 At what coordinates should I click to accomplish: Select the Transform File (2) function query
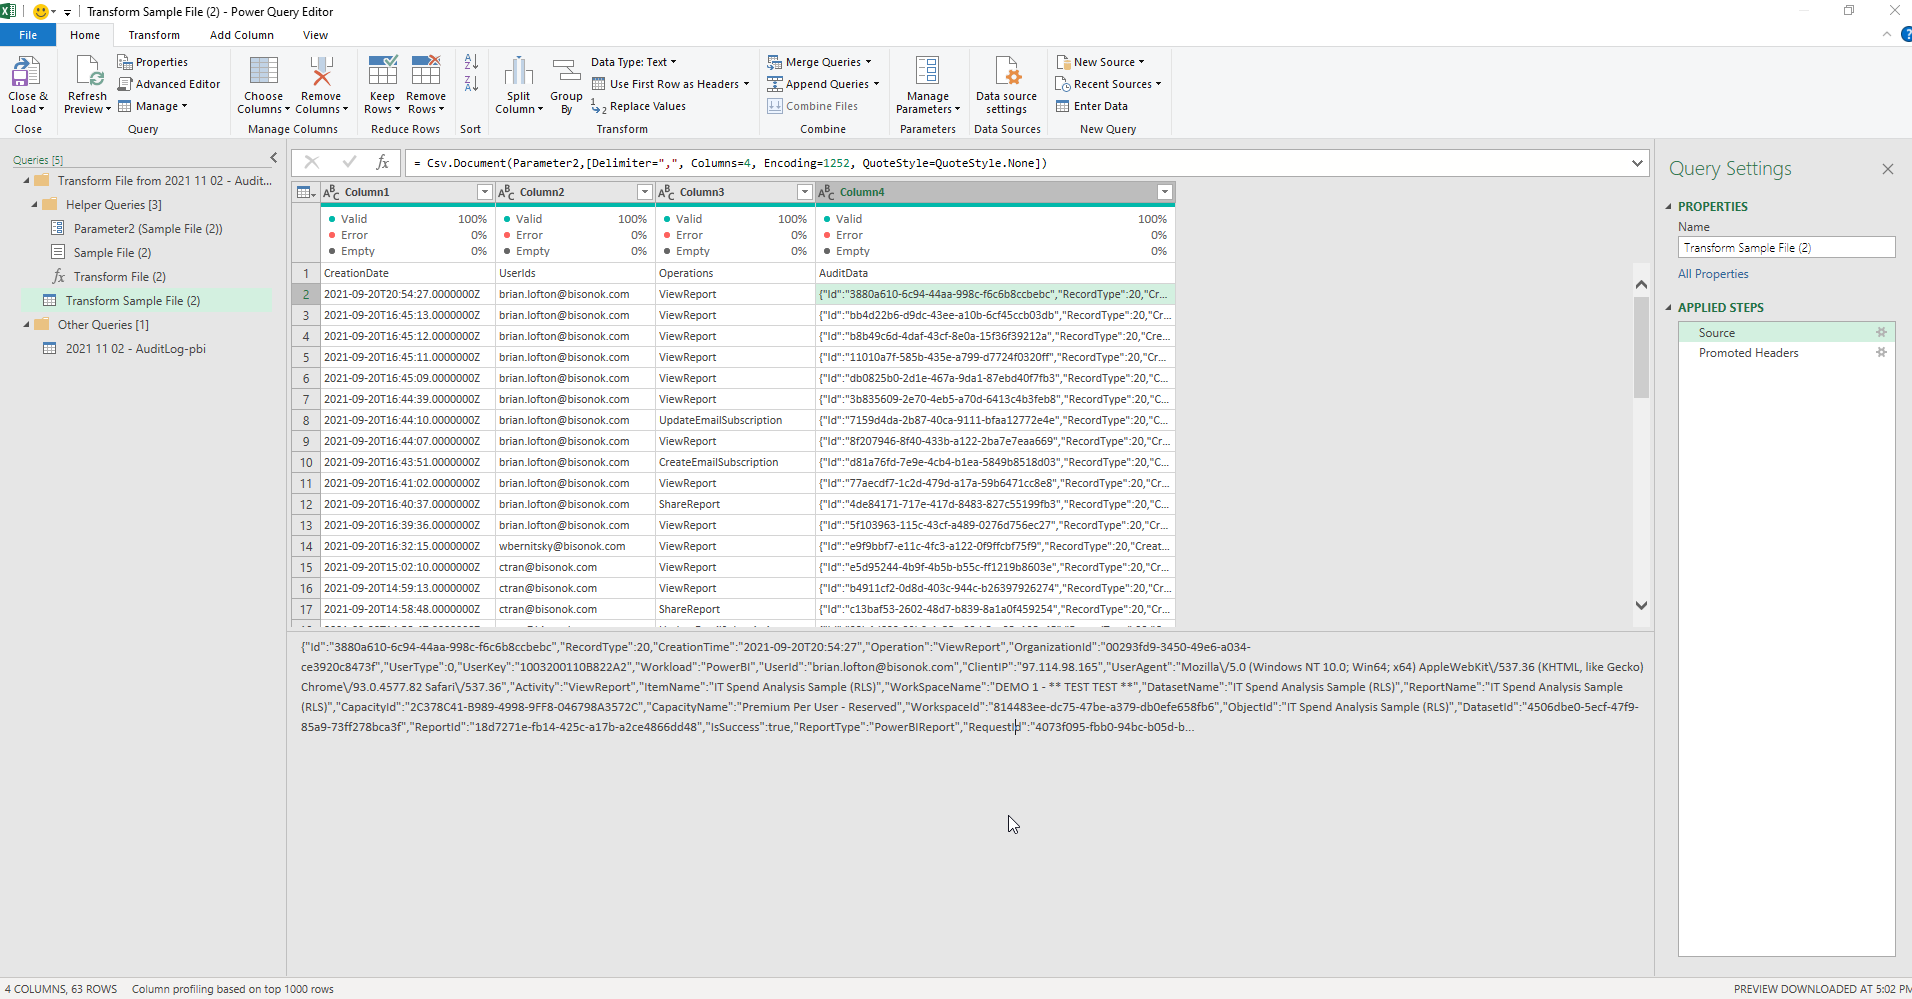click(x=119, y=277)
